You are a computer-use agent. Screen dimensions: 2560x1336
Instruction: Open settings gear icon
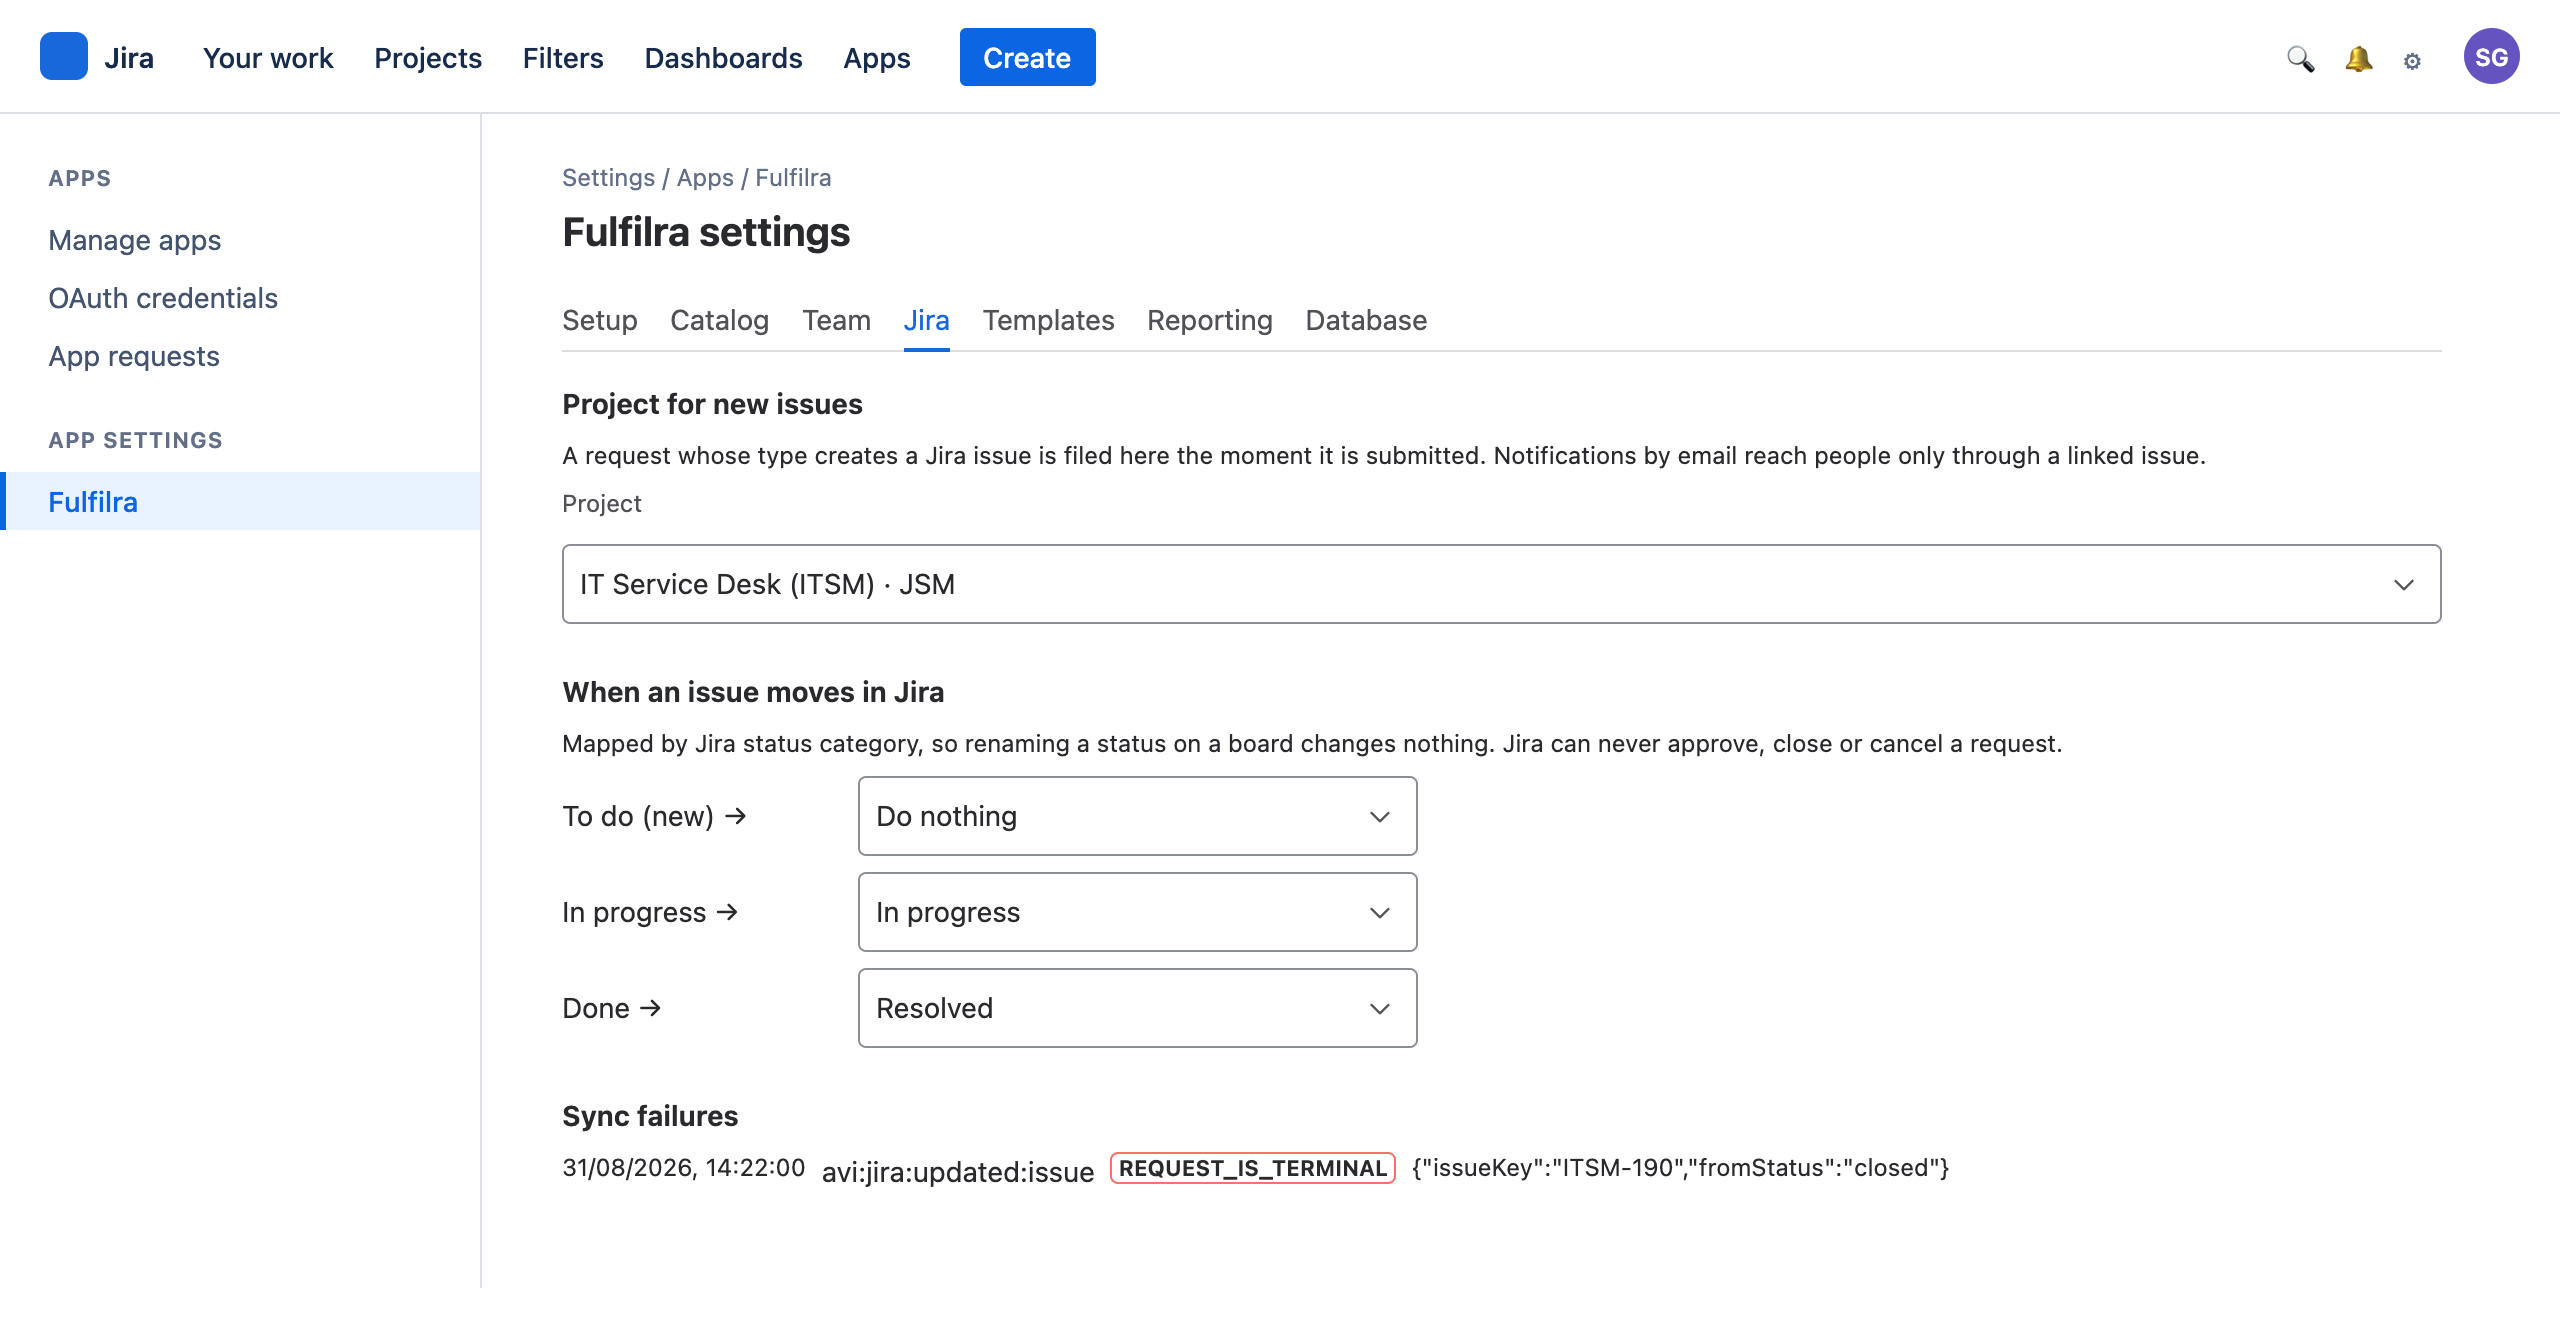point(2412,61)
